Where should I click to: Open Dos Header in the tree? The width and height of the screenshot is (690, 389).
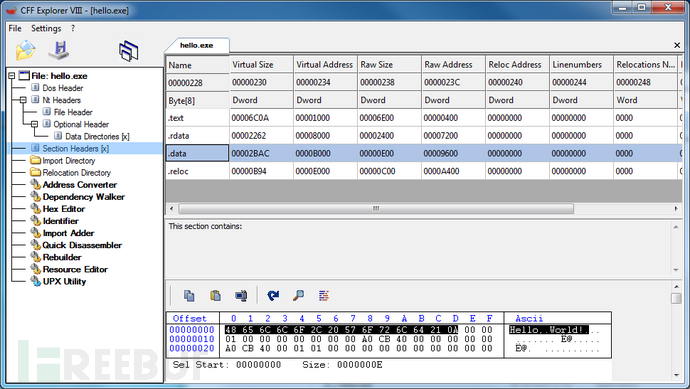pyautogui.click(x=63, y=88)
